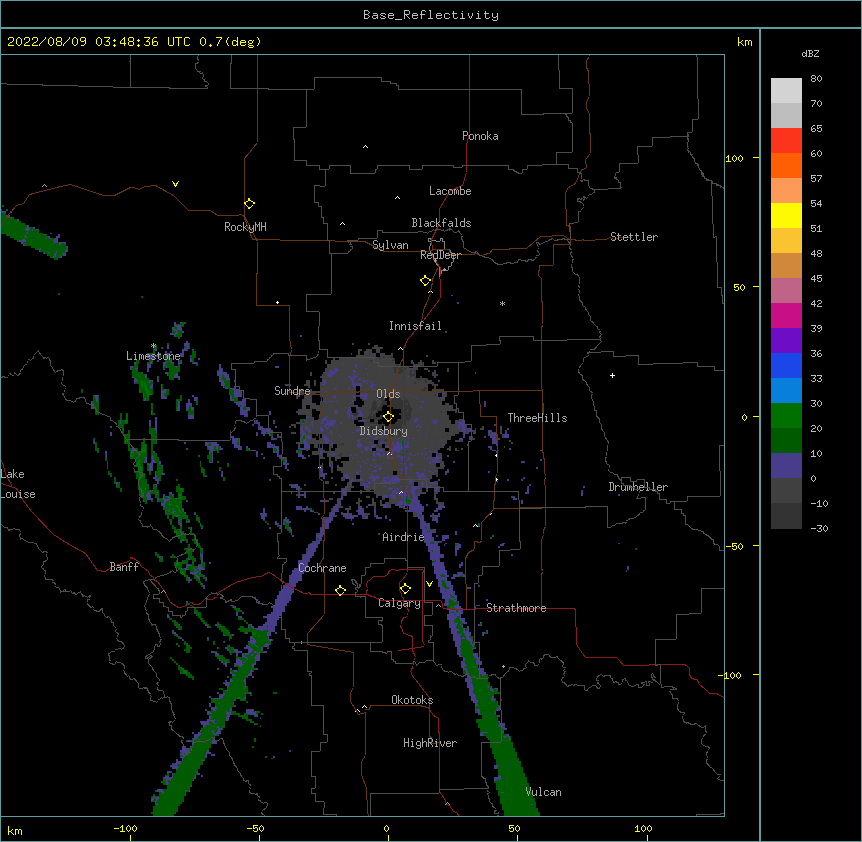Pick the bright orange 60–57 dBZ swatch
The width and height of the screenshot is (862, 842).
pos(786,165)
